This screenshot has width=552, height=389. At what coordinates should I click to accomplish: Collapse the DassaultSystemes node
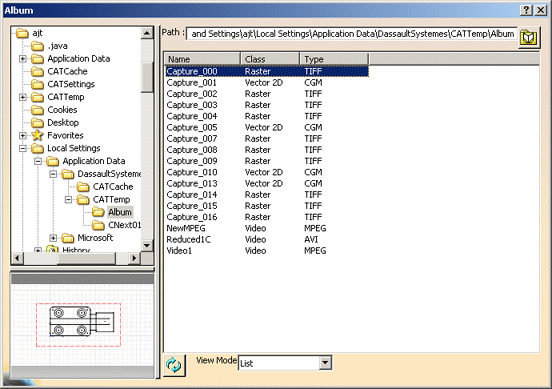(x=53, y=174)
